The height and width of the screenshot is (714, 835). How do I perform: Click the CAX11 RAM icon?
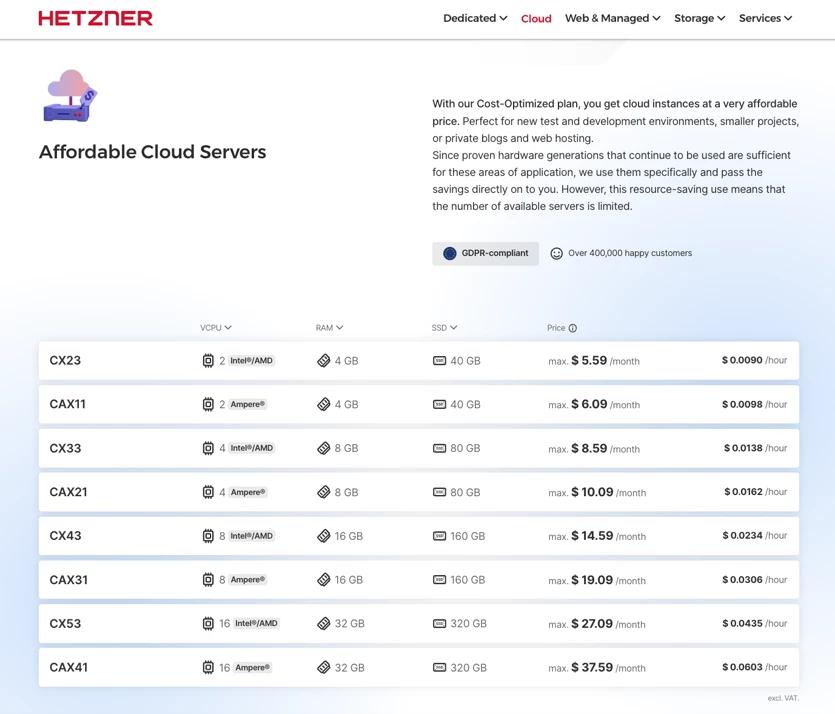(324, 404)
